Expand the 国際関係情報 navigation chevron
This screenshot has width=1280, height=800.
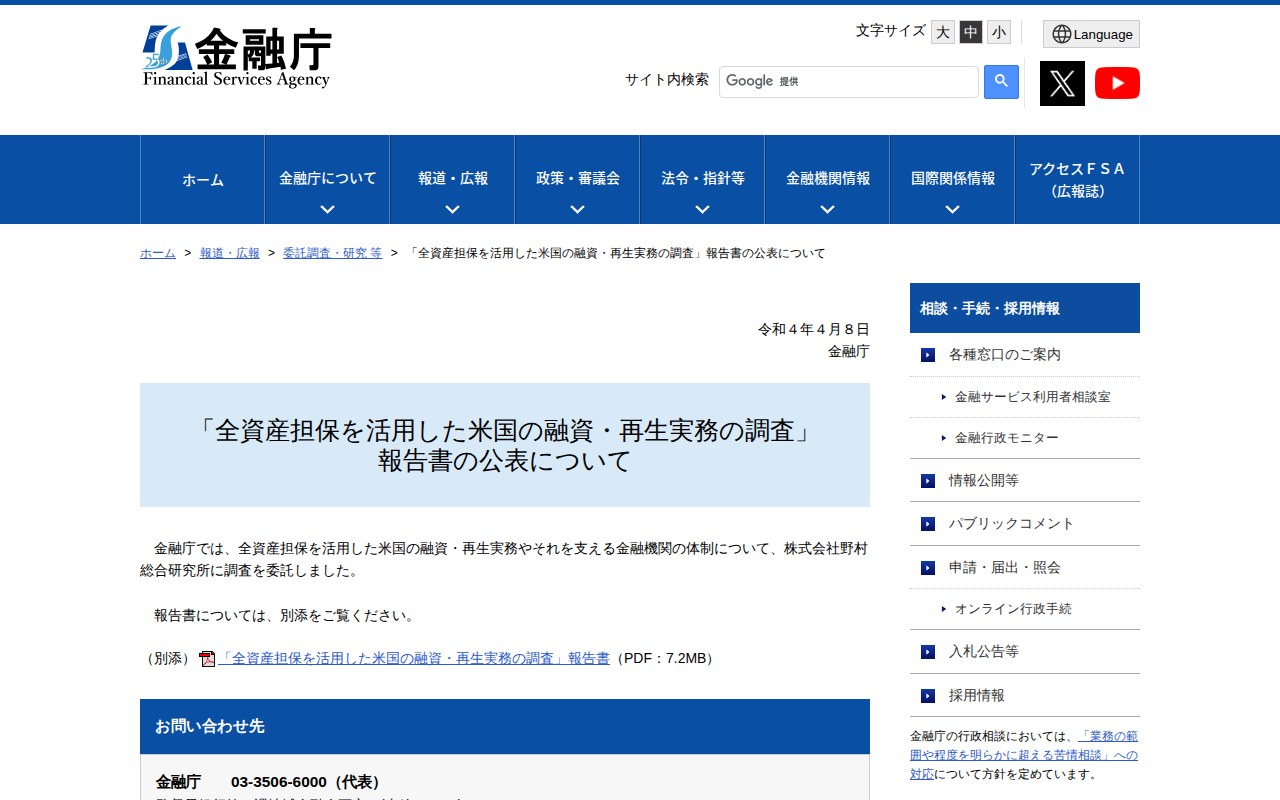point(951,208)
